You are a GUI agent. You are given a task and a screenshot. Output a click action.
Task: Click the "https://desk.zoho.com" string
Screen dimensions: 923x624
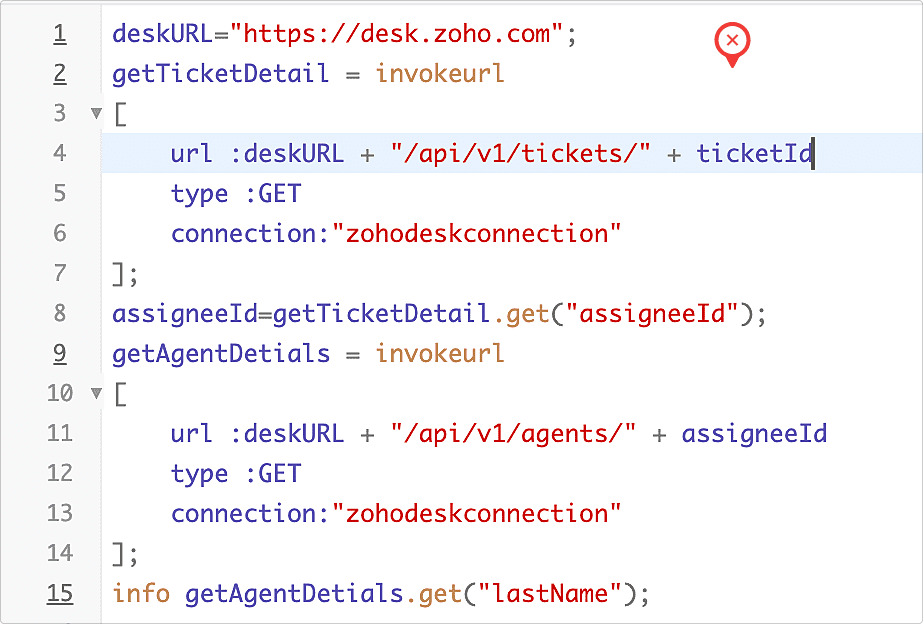point(398,34)
